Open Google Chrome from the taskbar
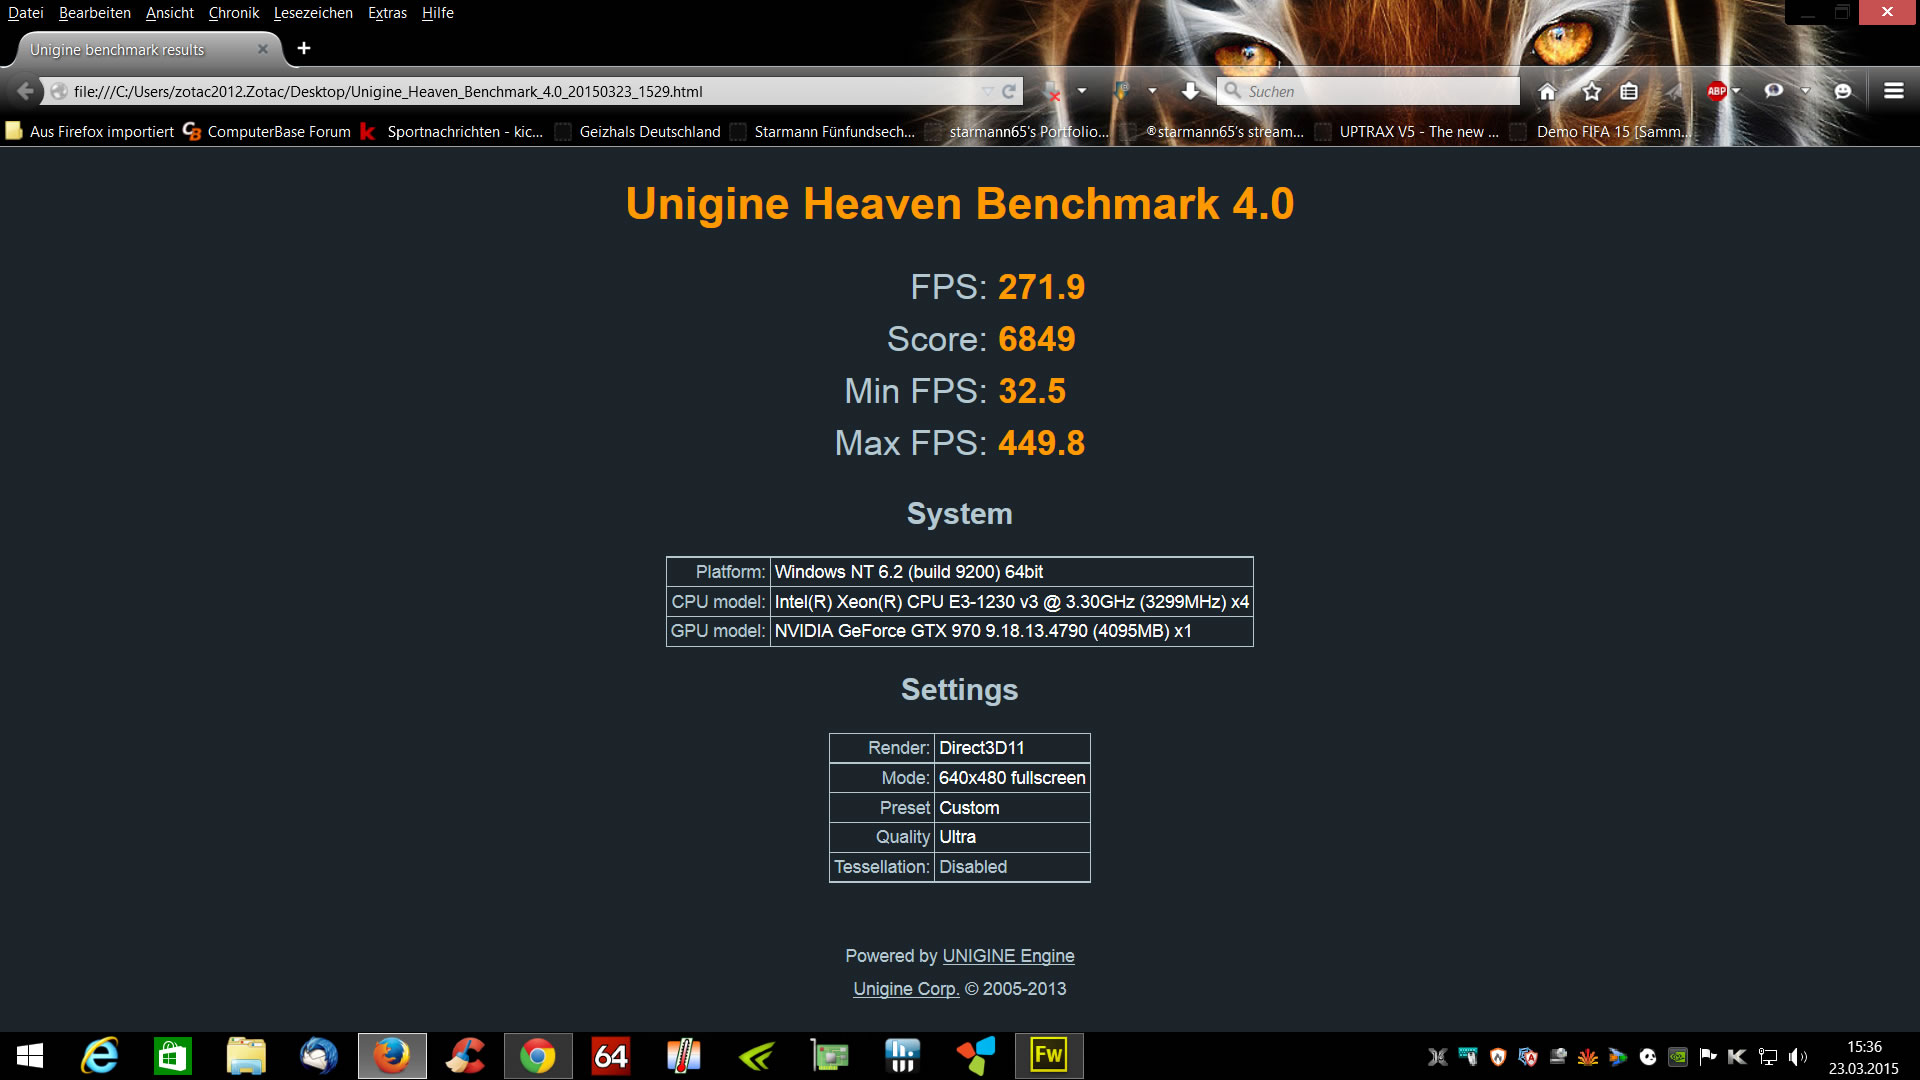The image size is (1920, 1080). pos(537,1056)
